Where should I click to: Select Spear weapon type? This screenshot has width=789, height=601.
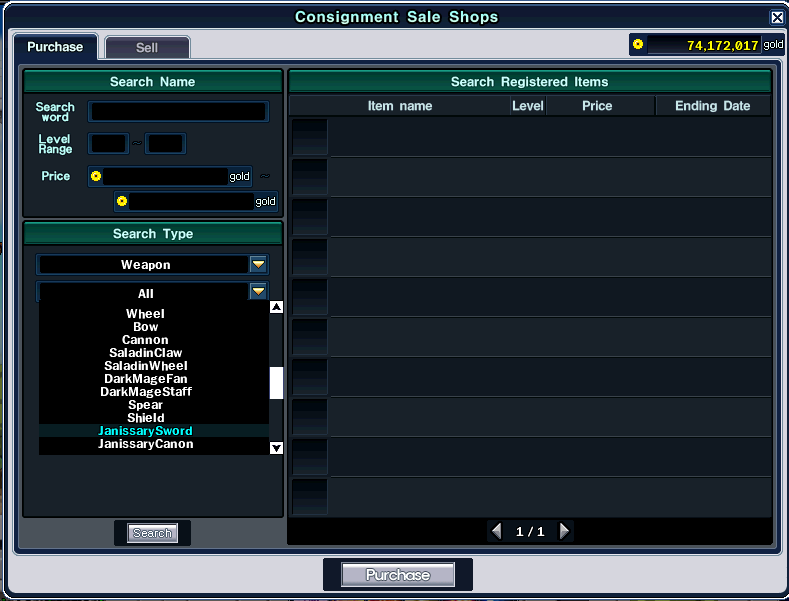point(145,405)
